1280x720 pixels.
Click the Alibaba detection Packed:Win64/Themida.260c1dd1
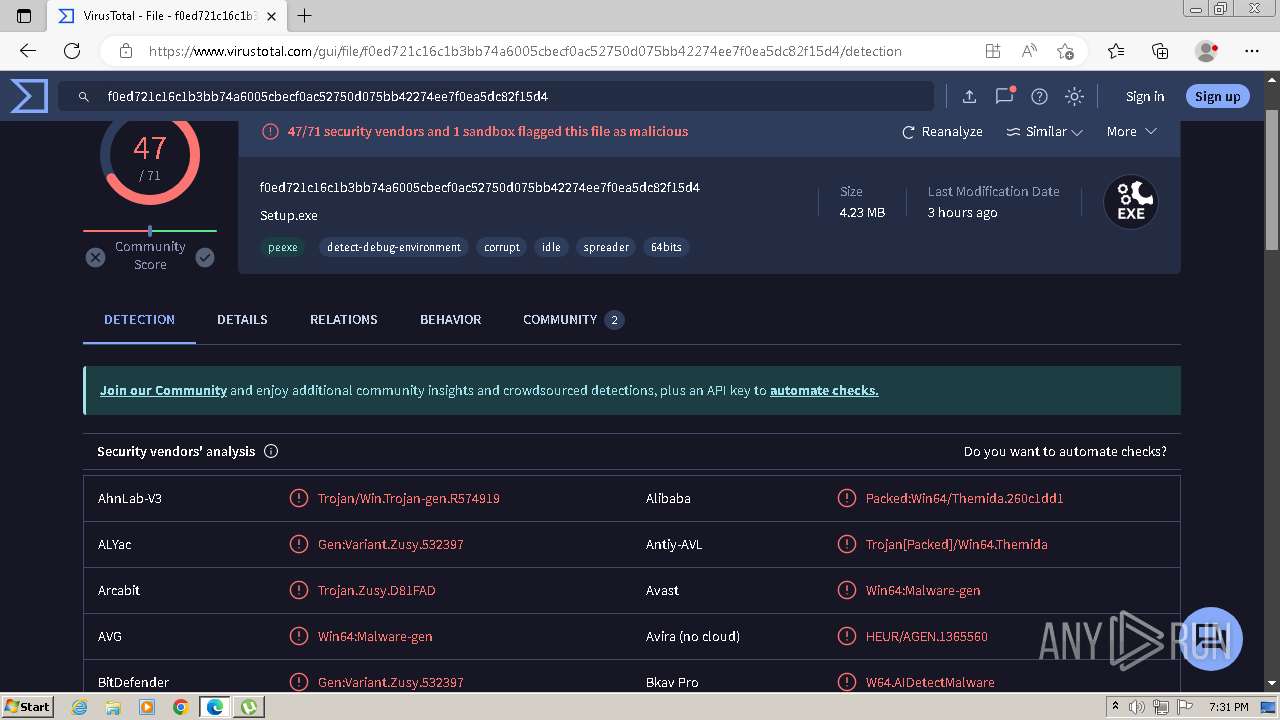[x=964, y=498]
